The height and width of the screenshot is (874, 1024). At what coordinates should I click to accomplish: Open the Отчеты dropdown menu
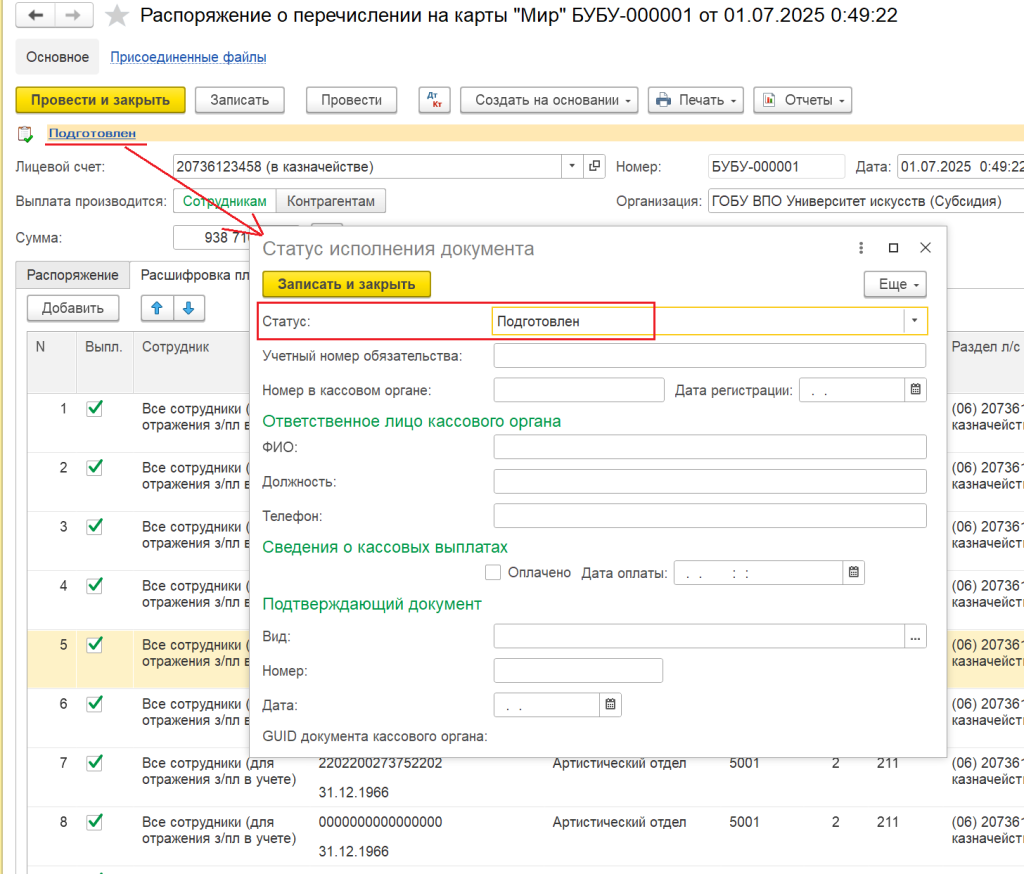[803, 100]
